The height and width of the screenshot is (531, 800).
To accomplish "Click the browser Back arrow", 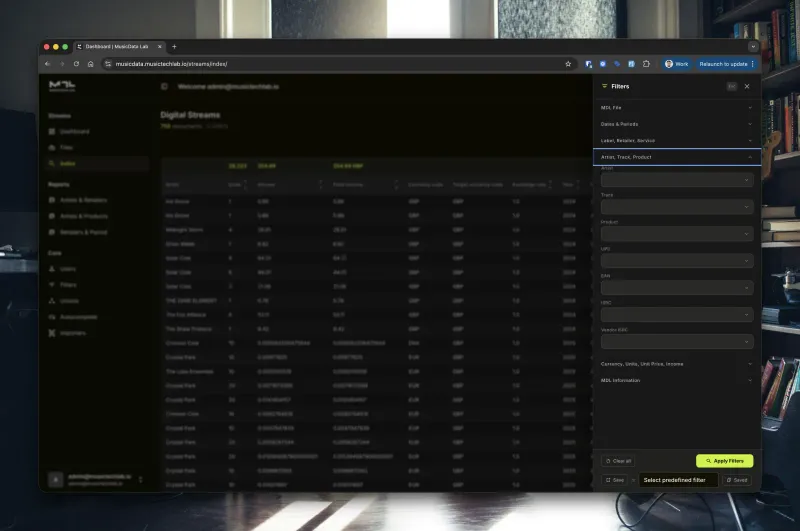I will pyautogui.click(x=47, y=64).
